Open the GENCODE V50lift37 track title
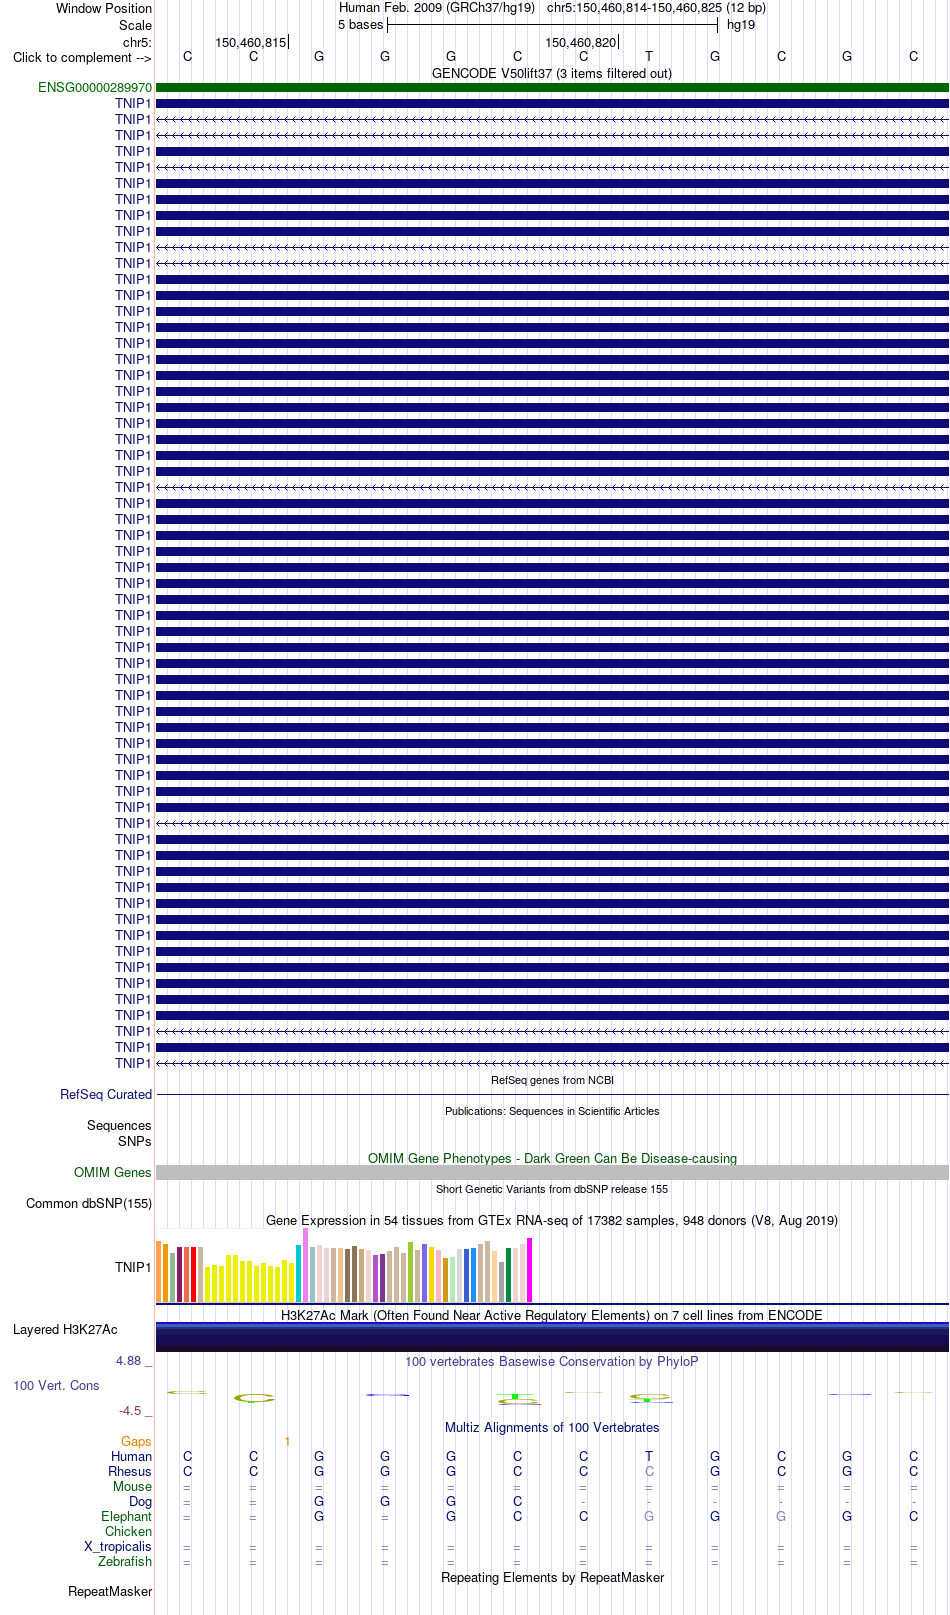Viewport: 950px width, 1615px height. [552, 73]
